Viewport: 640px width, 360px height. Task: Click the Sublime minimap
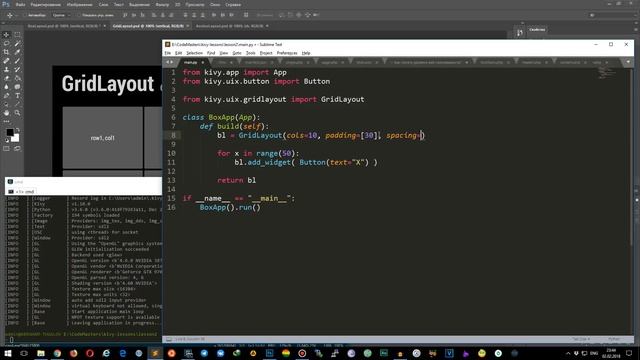(607, 74)
